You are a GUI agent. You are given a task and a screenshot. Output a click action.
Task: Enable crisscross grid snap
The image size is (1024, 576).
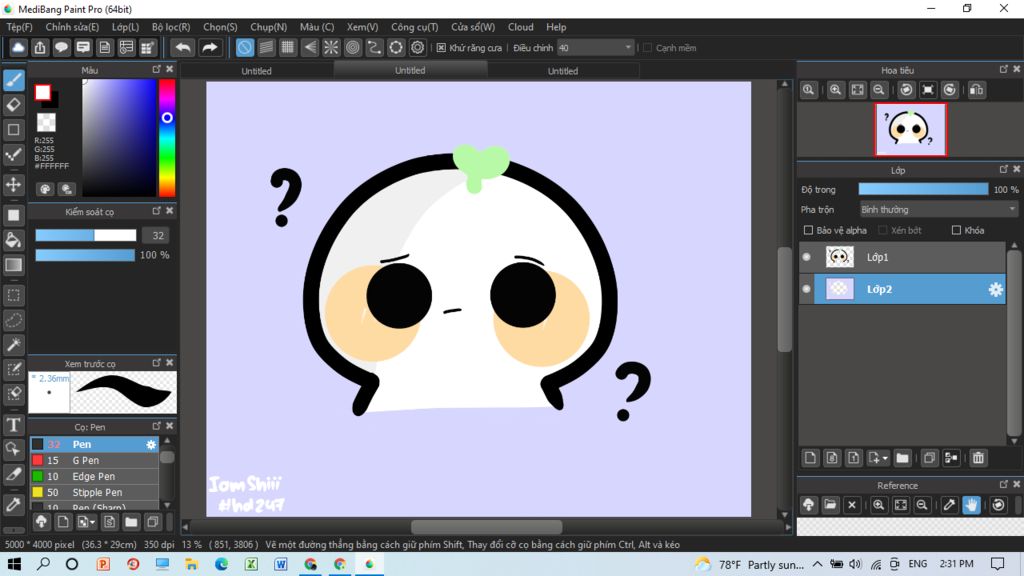pos(287,48)
